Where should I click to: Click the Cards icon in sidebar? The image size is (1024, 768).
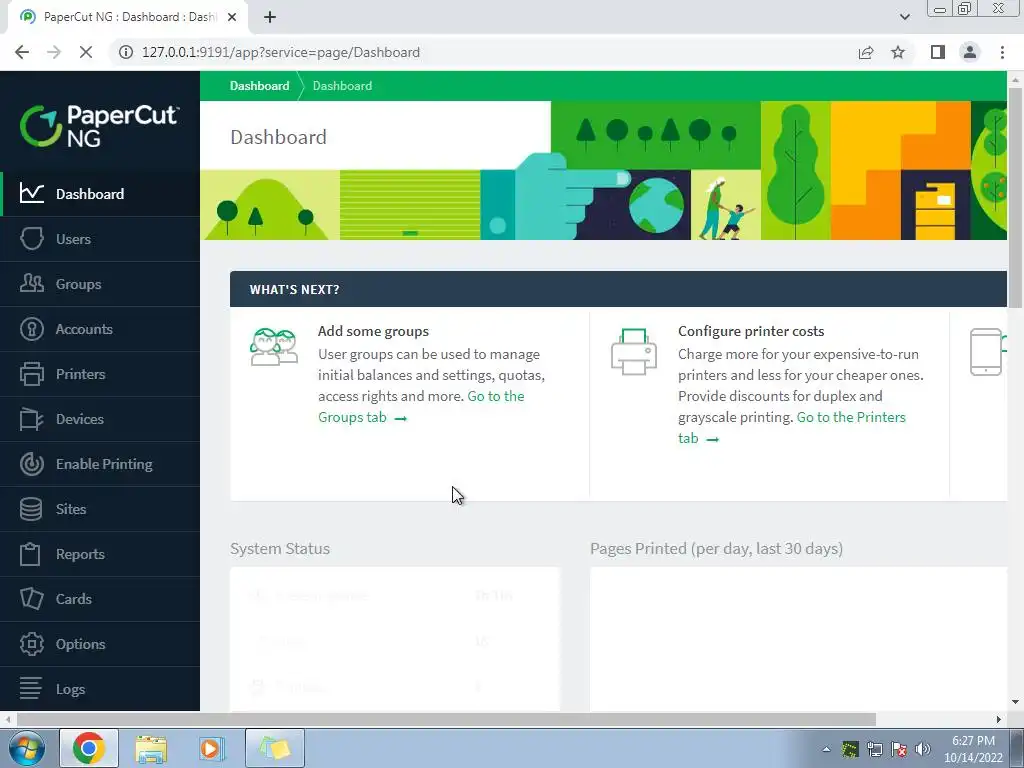click(31, 599)
